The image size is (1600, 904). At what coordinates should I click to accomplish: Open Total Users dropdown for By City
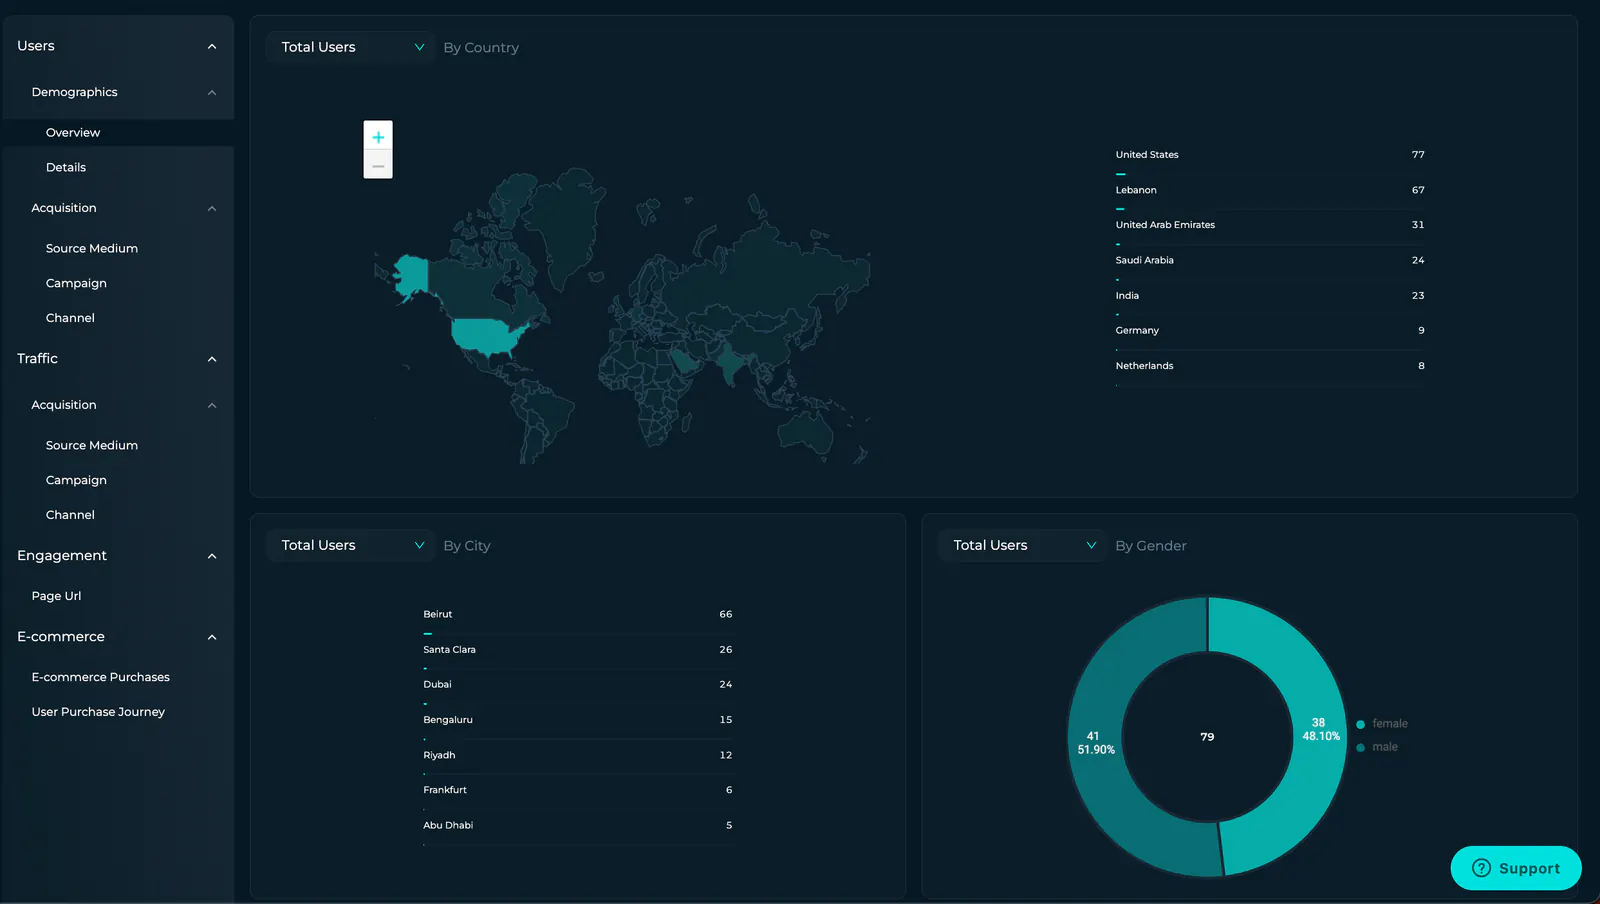coord(350,545)
